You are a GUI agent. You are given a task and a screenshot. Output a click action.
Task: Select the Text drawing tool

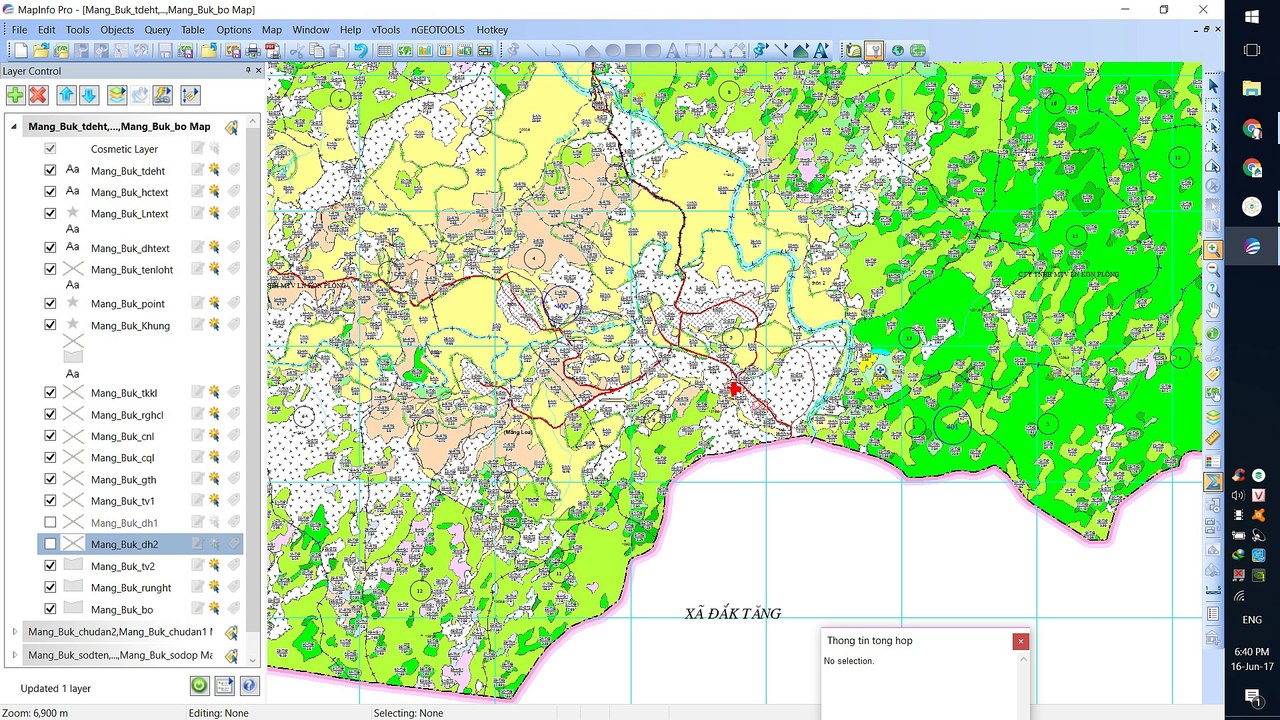(x=673, y=50)
